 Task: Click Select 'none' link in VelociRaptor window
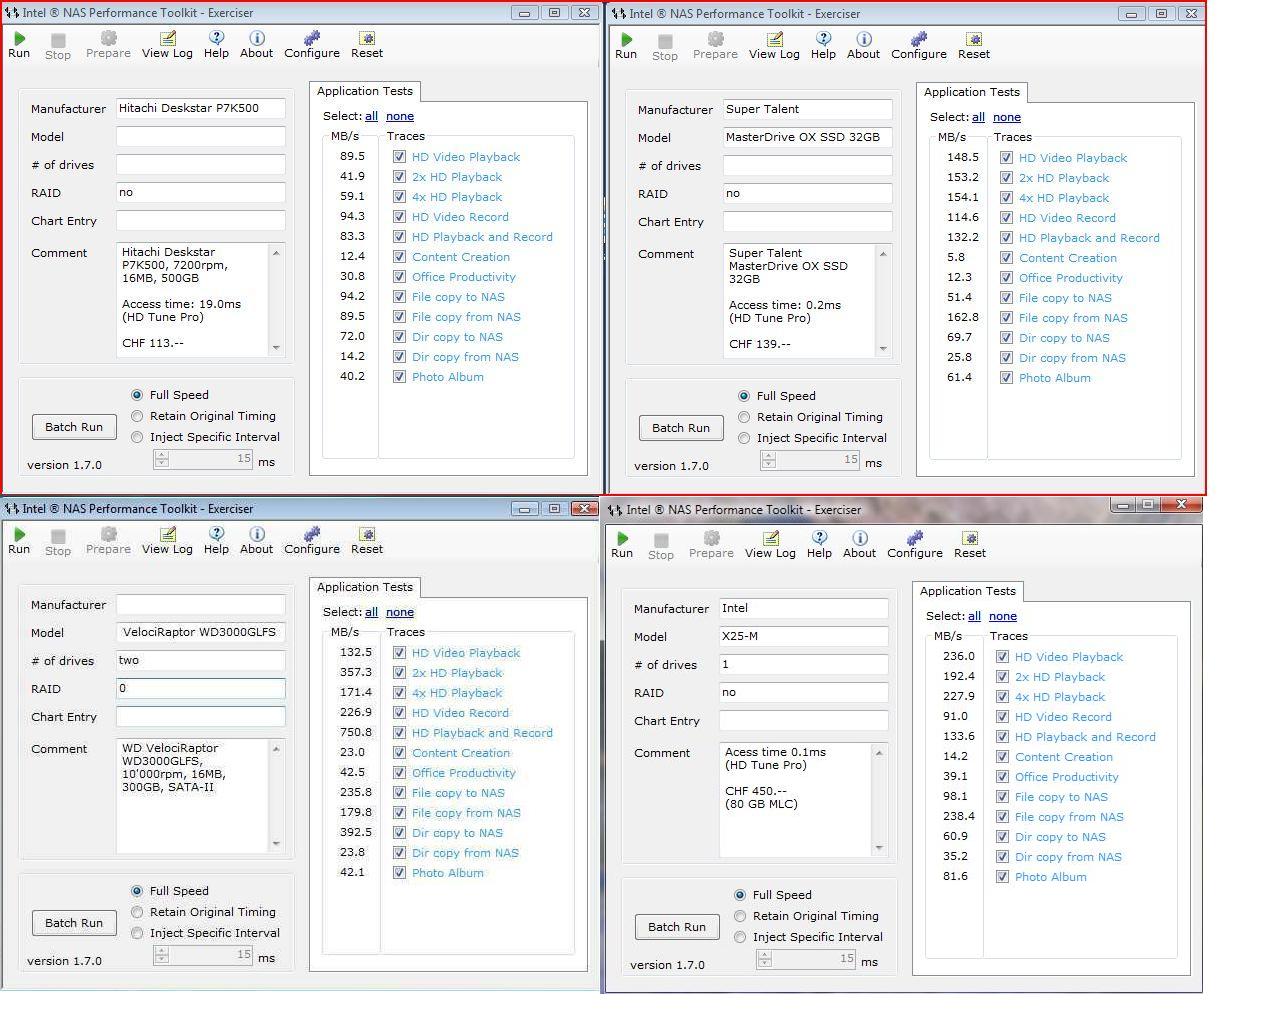click(x=400, y=612)
